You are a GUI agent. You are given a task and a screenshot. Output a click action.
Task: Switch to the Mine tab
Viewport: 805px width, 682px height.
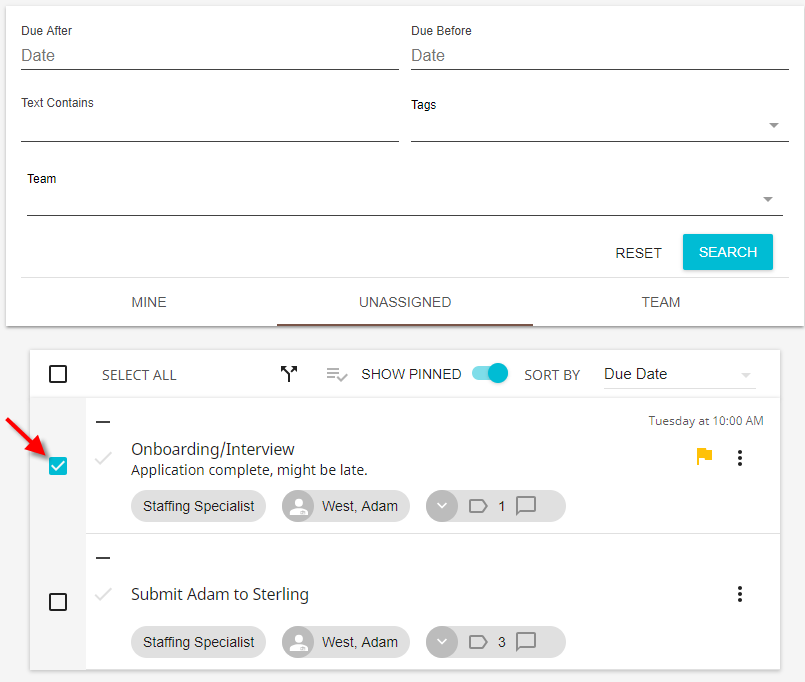[x=149, y=302]
